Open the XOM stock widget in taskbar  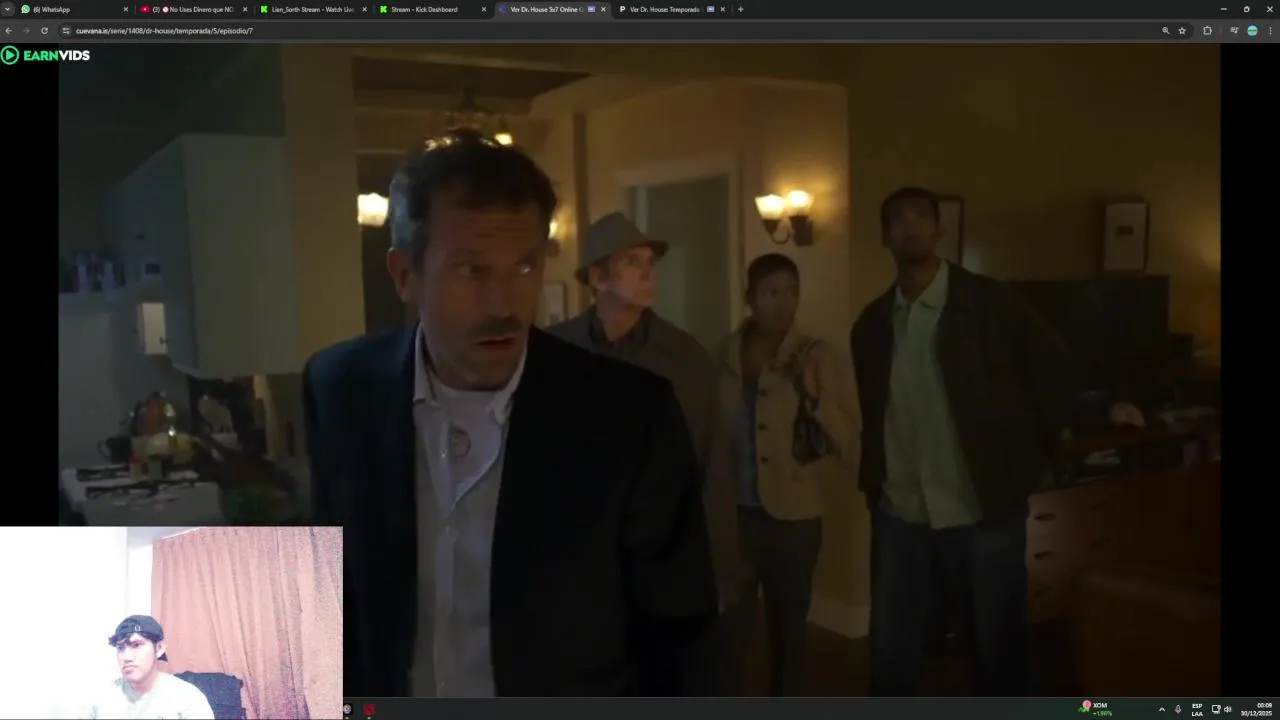pos(1097,709)
